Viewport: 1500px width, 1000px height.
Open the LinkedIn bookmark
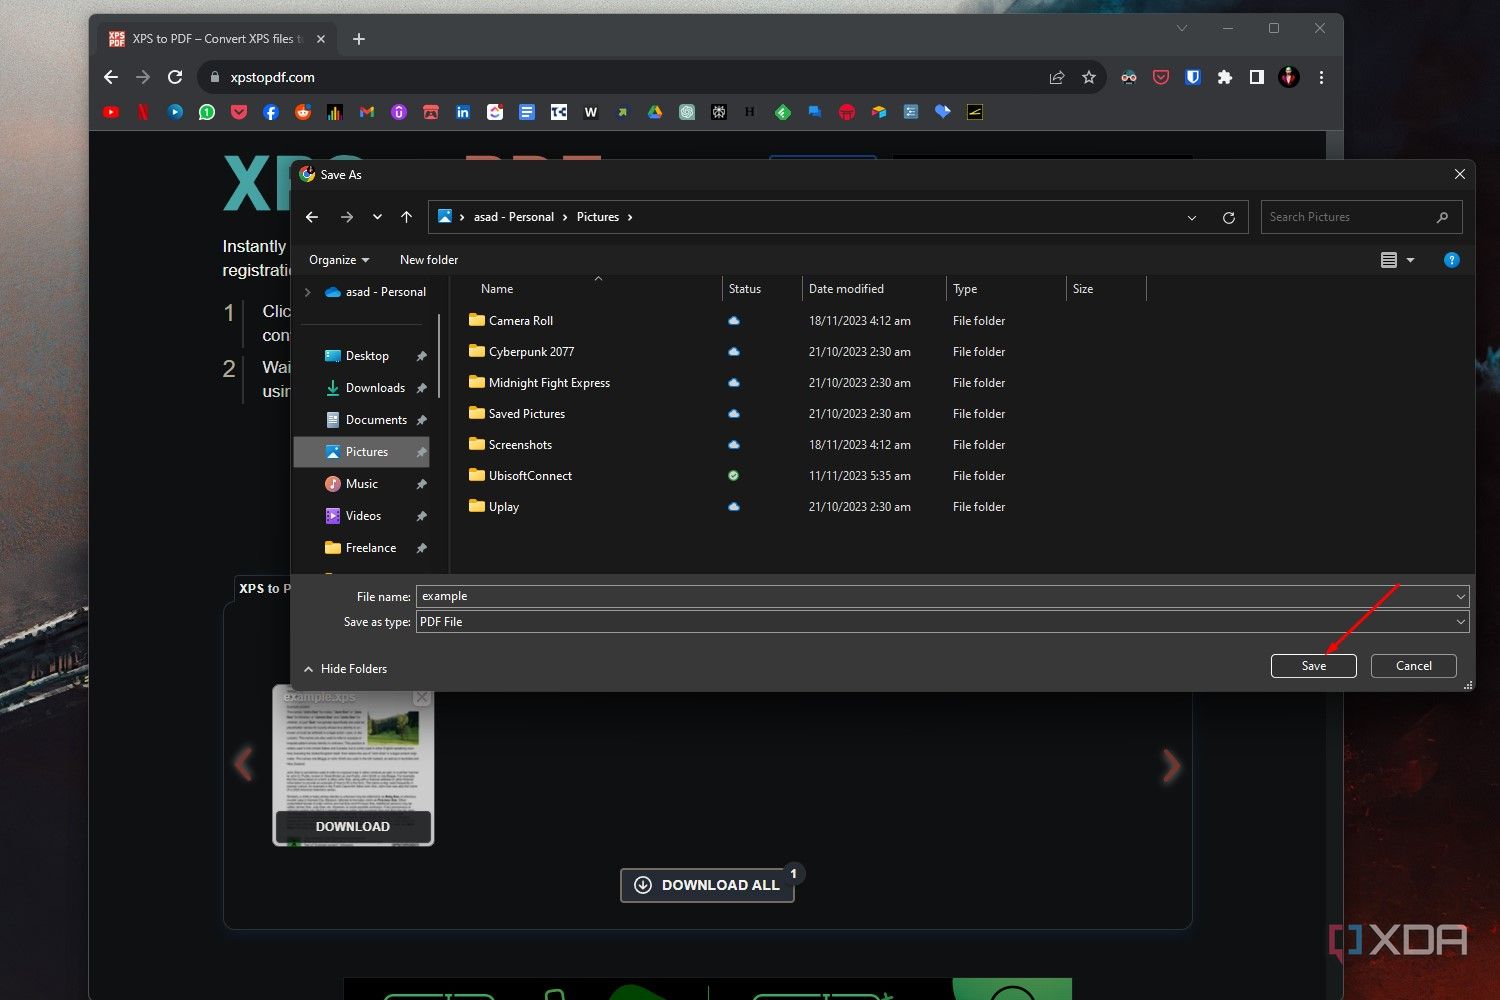click(463, 112)
